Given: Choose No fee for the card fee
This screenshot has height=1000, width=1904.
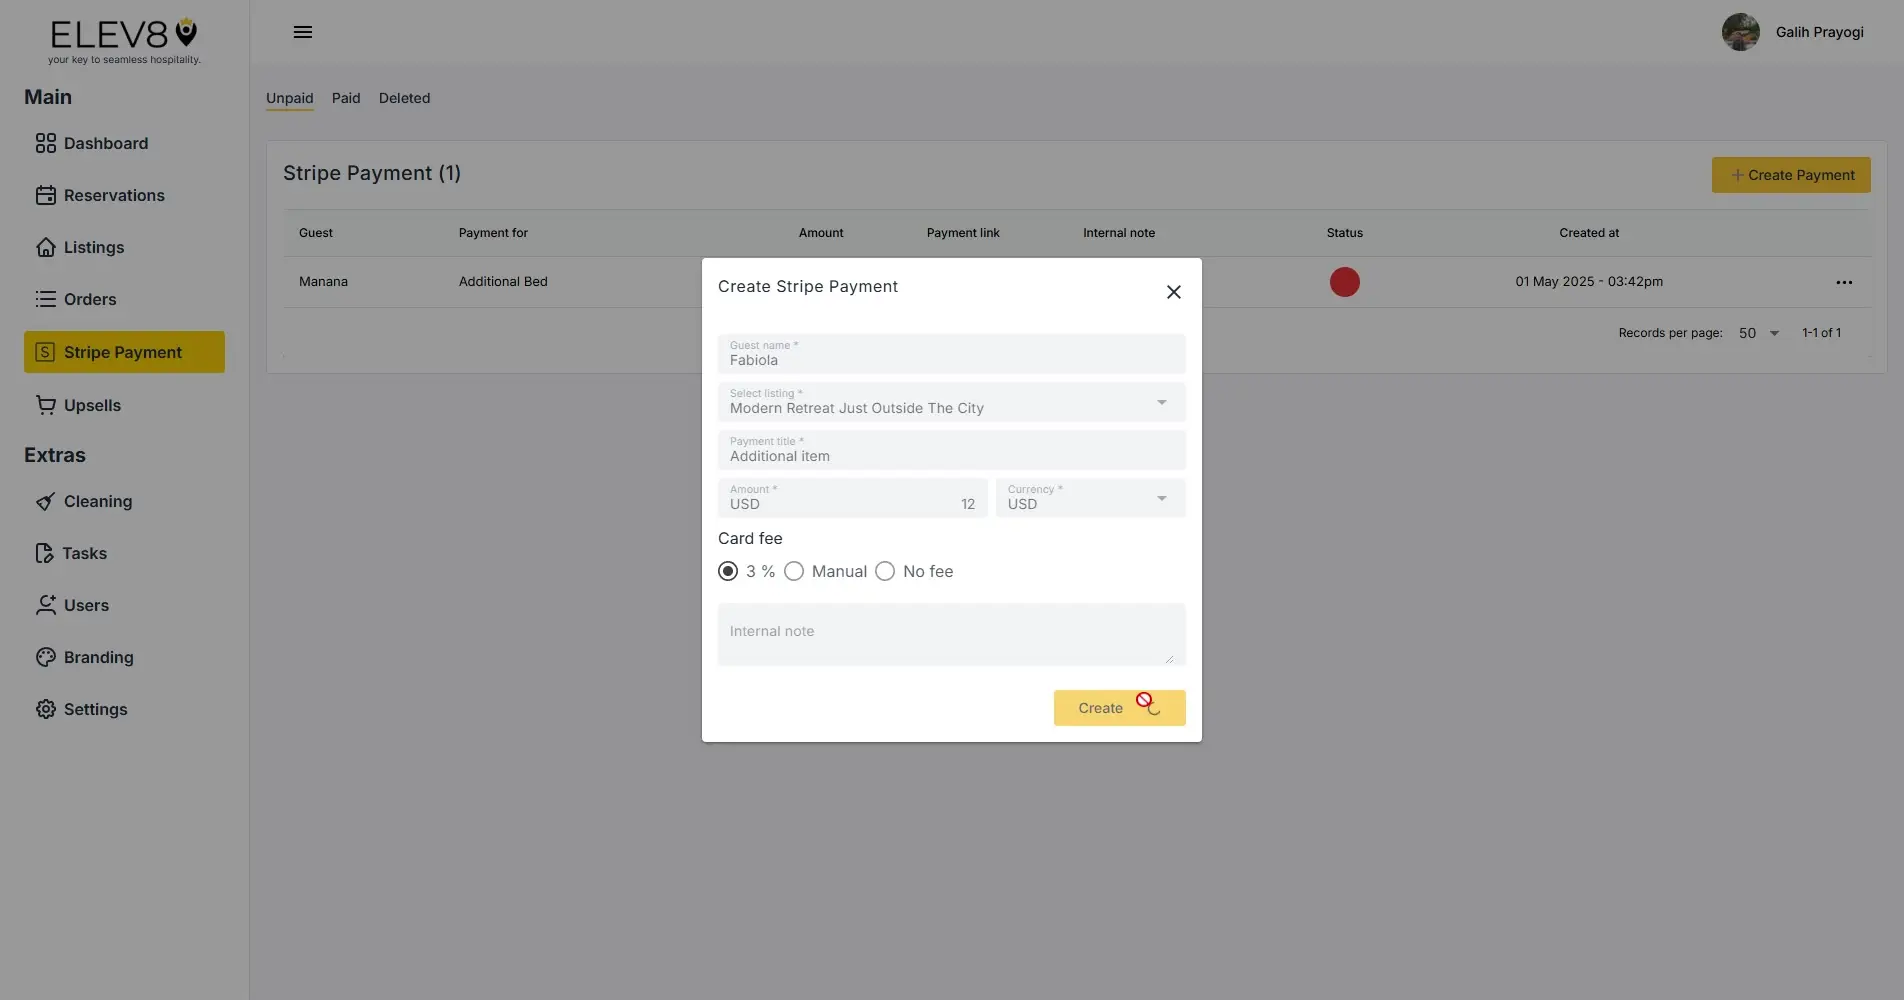Looking at the screenshot, I should [884, 571].
